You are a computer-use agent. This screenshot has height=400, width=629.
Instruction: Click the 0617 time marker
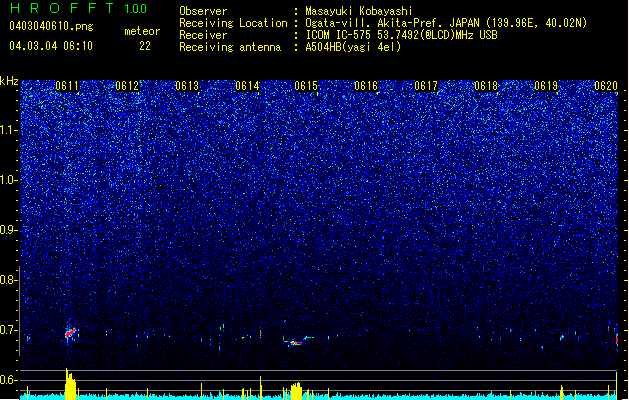[426, 86]
